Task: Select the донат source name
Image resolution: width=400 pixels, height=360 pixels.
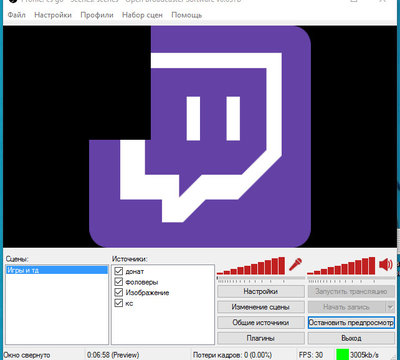Action: pos(135,271)
